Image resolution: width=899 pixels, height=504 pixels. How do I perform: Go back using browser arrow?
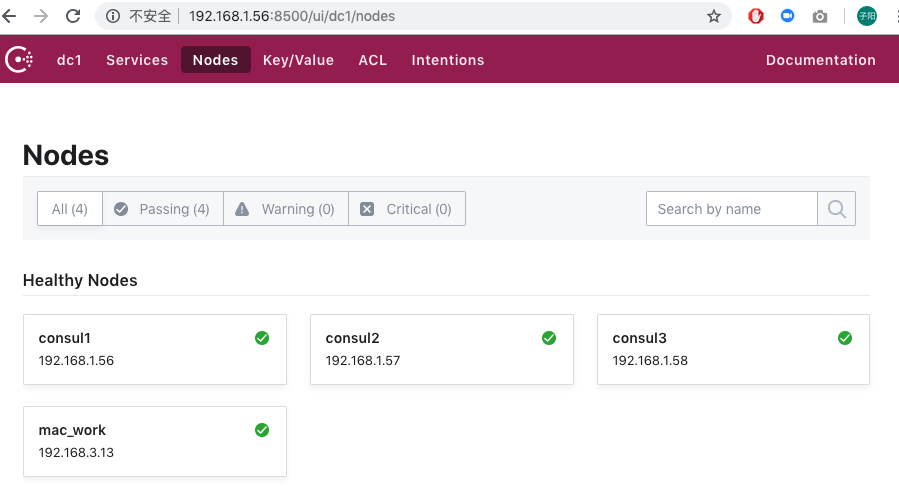click(x=11, y=16)
